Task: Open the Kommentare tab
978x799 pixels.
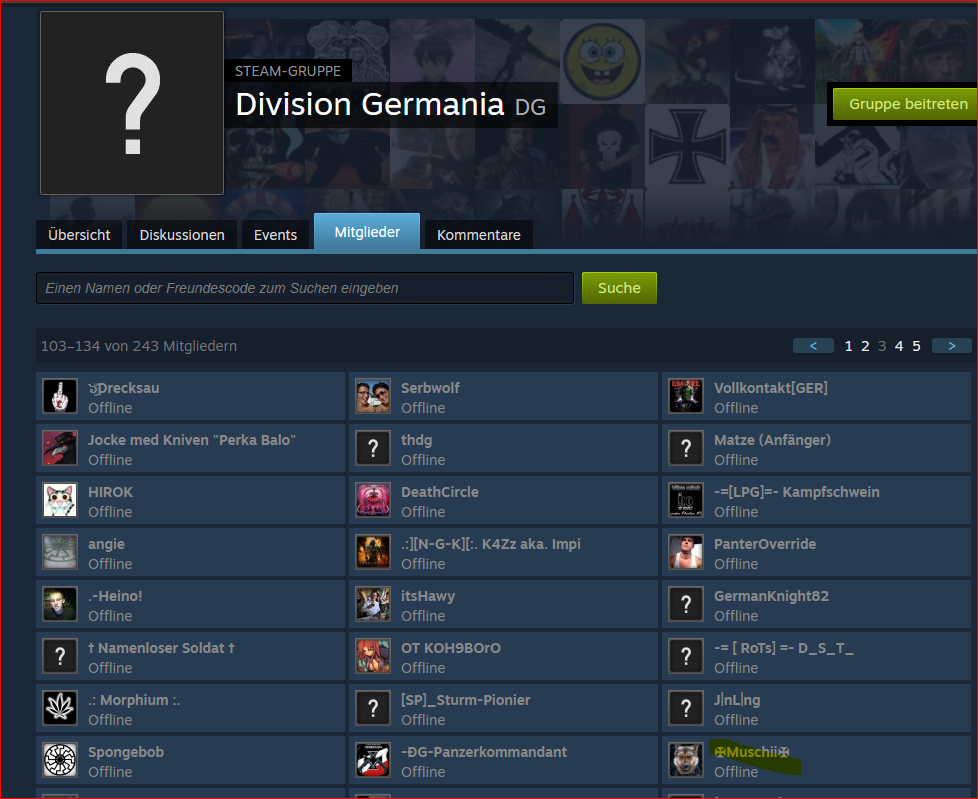Action: coord(478,235)
